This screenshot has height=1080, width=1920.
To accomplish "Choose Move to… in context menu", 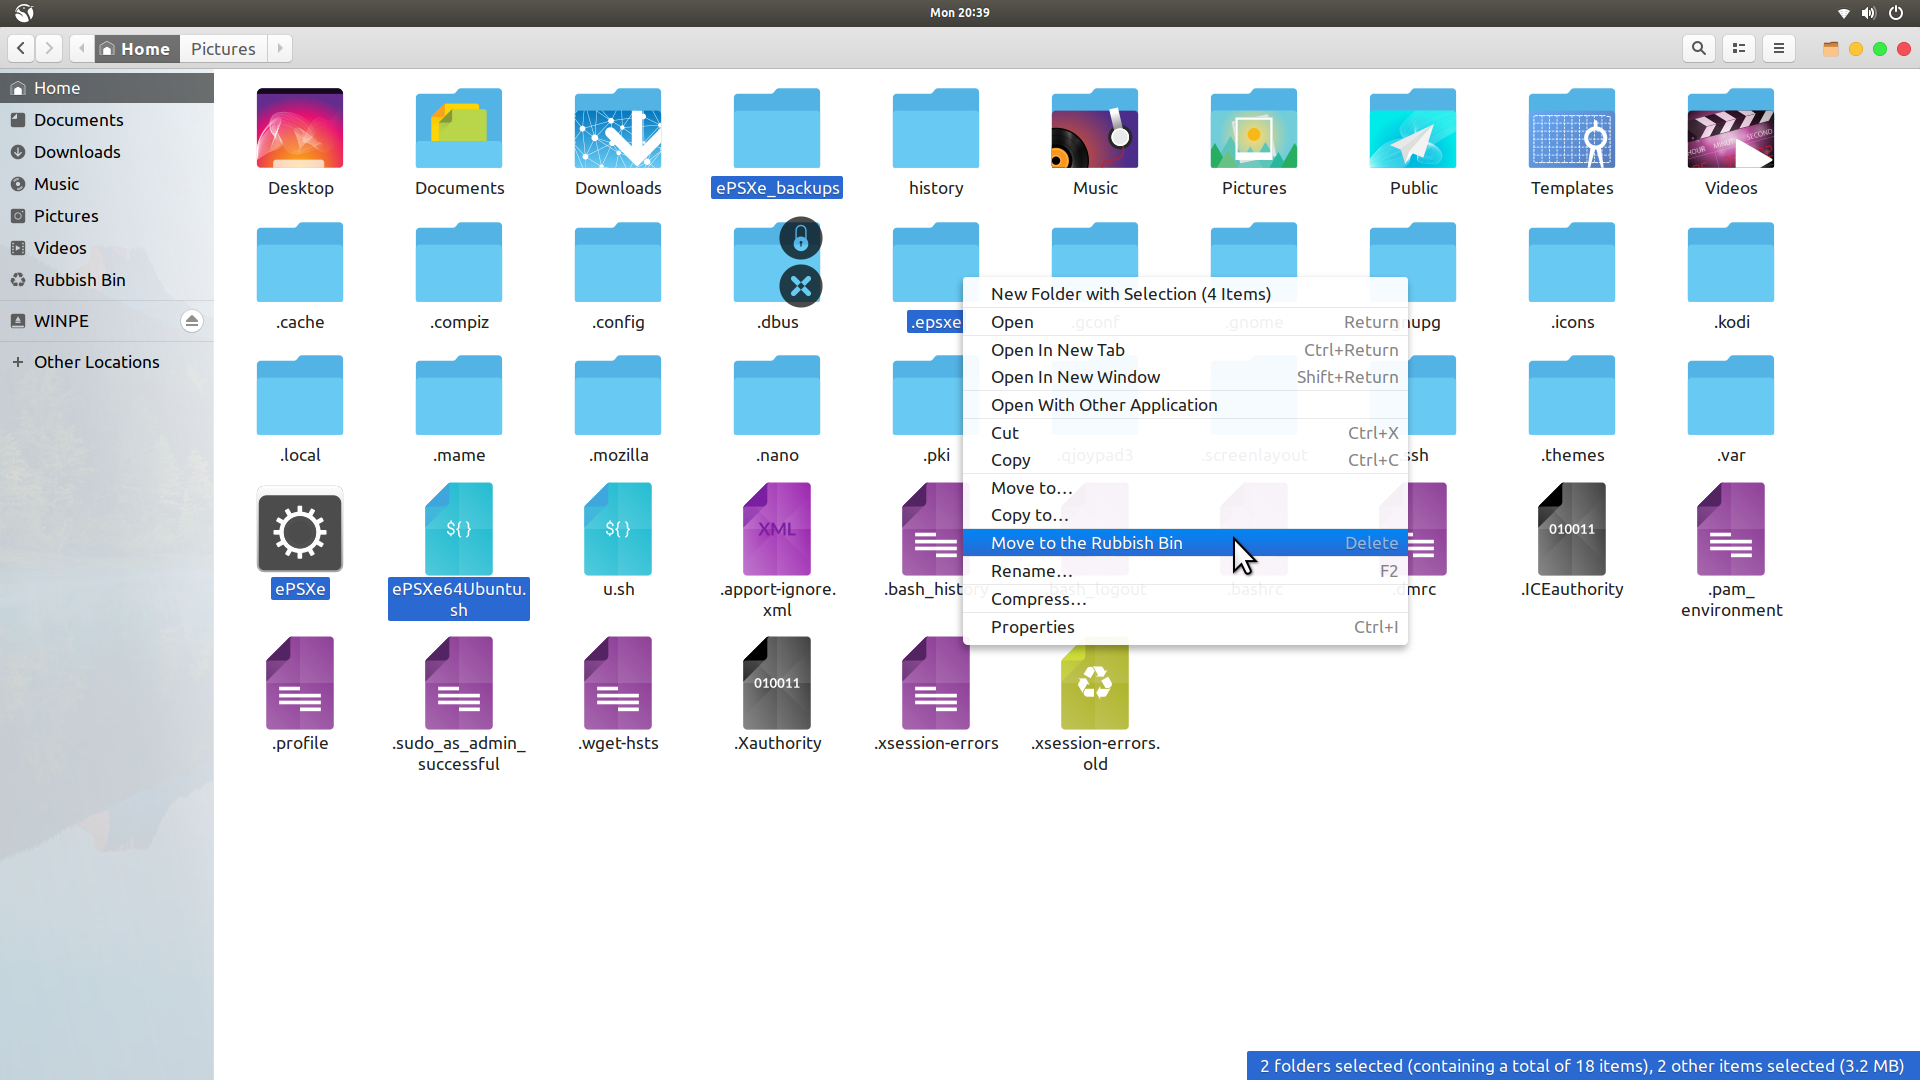I will tap(1185, 488).
